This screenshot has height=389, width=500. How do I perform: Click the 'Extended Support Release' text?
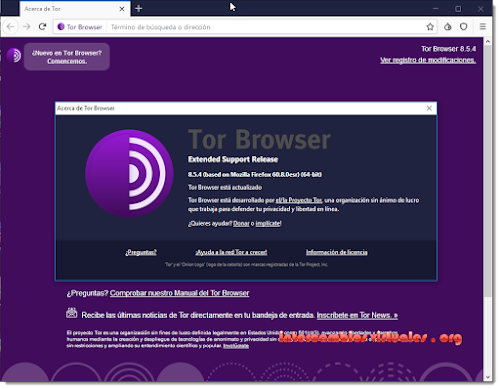pyautogui.click(x=233, y=160)
